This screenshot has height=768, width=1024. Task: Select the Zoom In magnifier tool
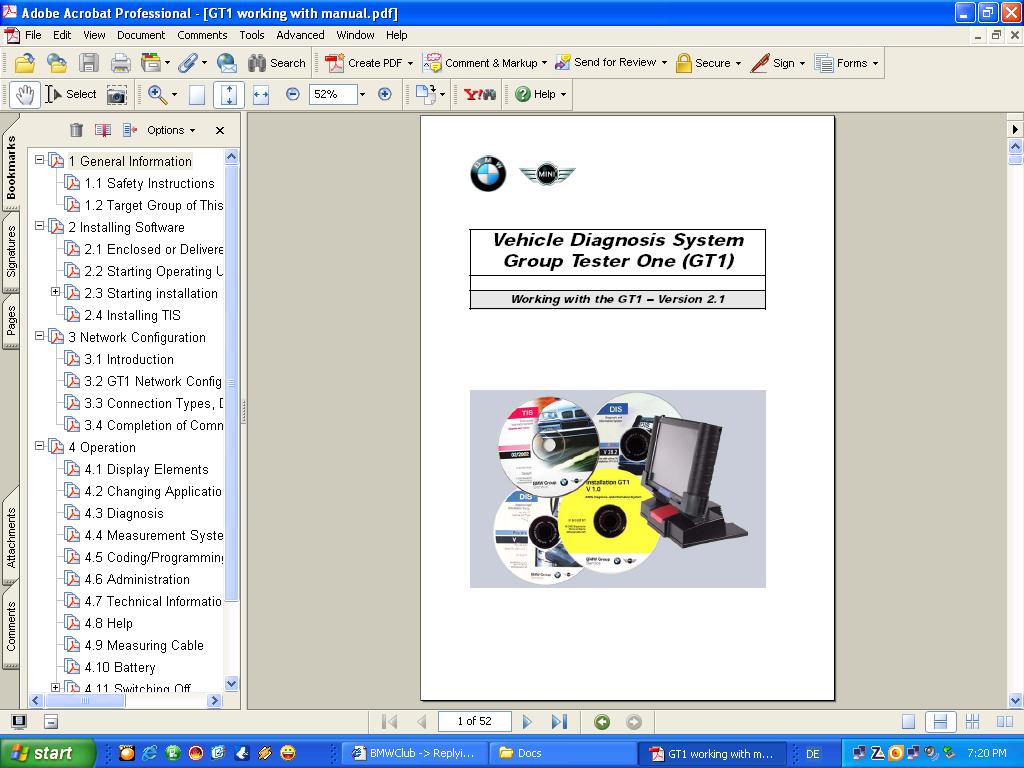click(x=157, y=95)
